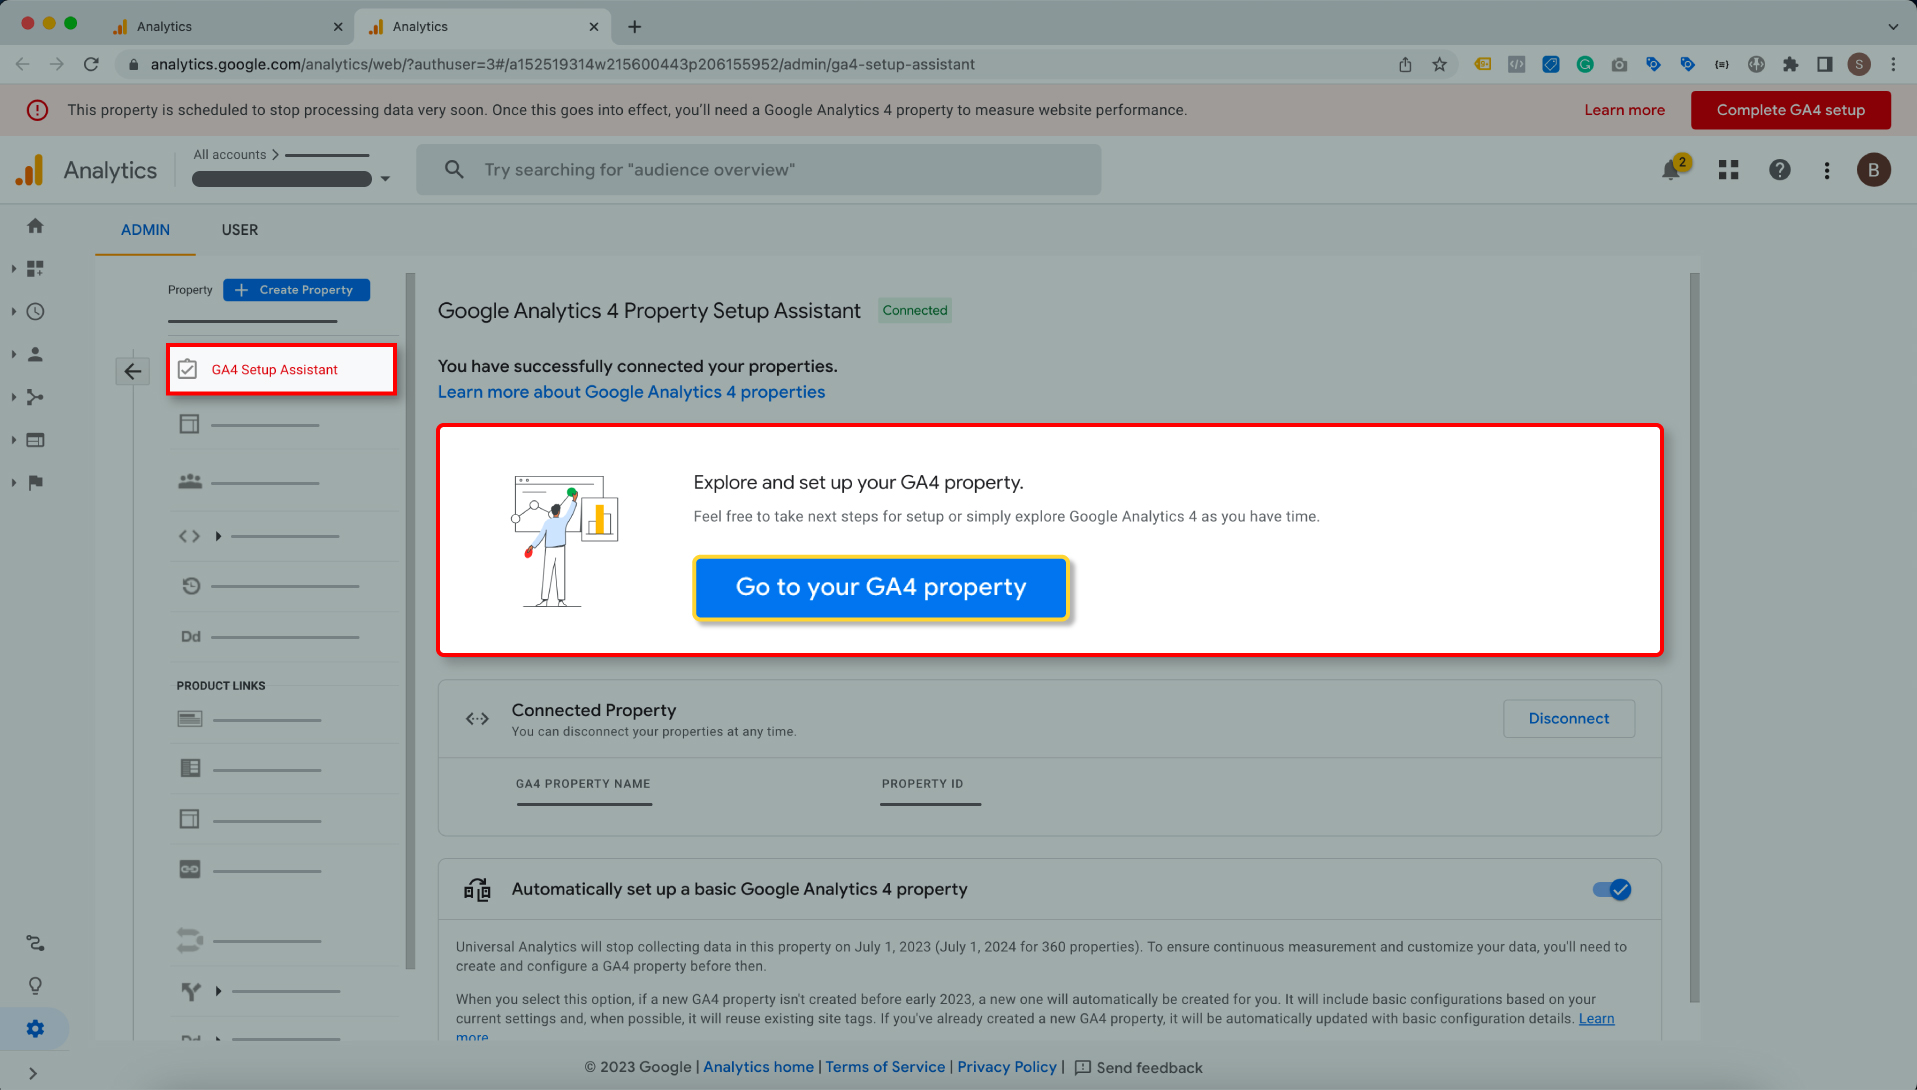Click the GA4 PROPERTY NAME column header

pyautogui.click(x=583, y=784)
